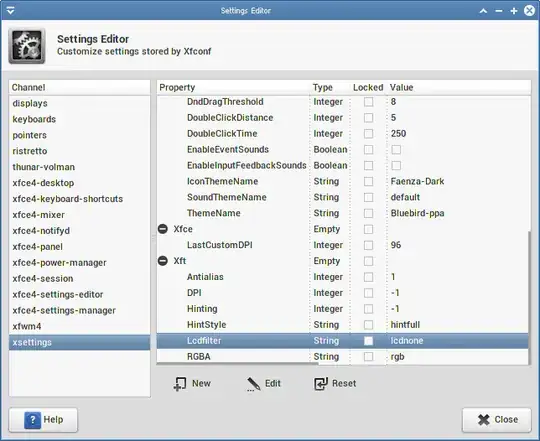
Task: Click the property list vertical scrollbar
Action: (x=530, y=298)
